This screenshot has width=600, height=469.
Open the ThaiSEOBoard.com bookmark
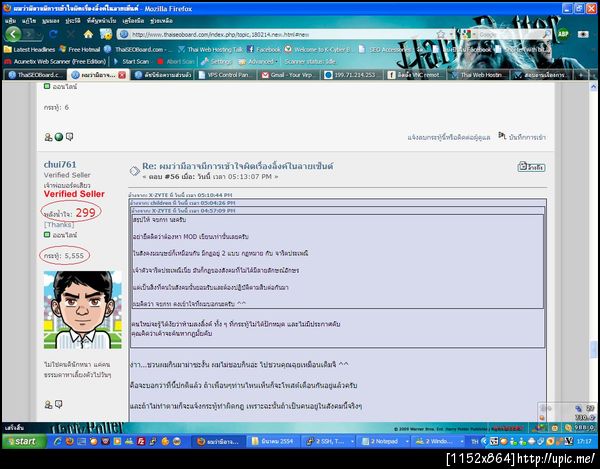pyautogui.click(x=139, y=49)
